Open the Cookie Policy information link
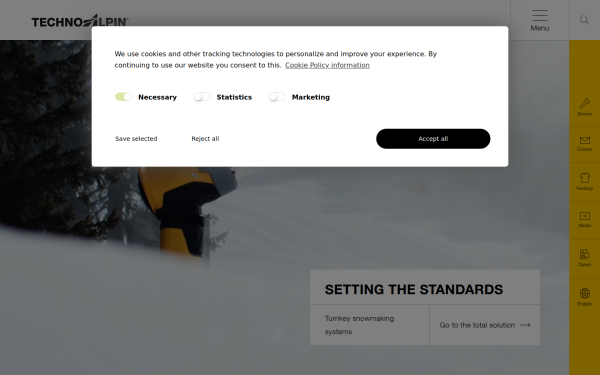 327,65
